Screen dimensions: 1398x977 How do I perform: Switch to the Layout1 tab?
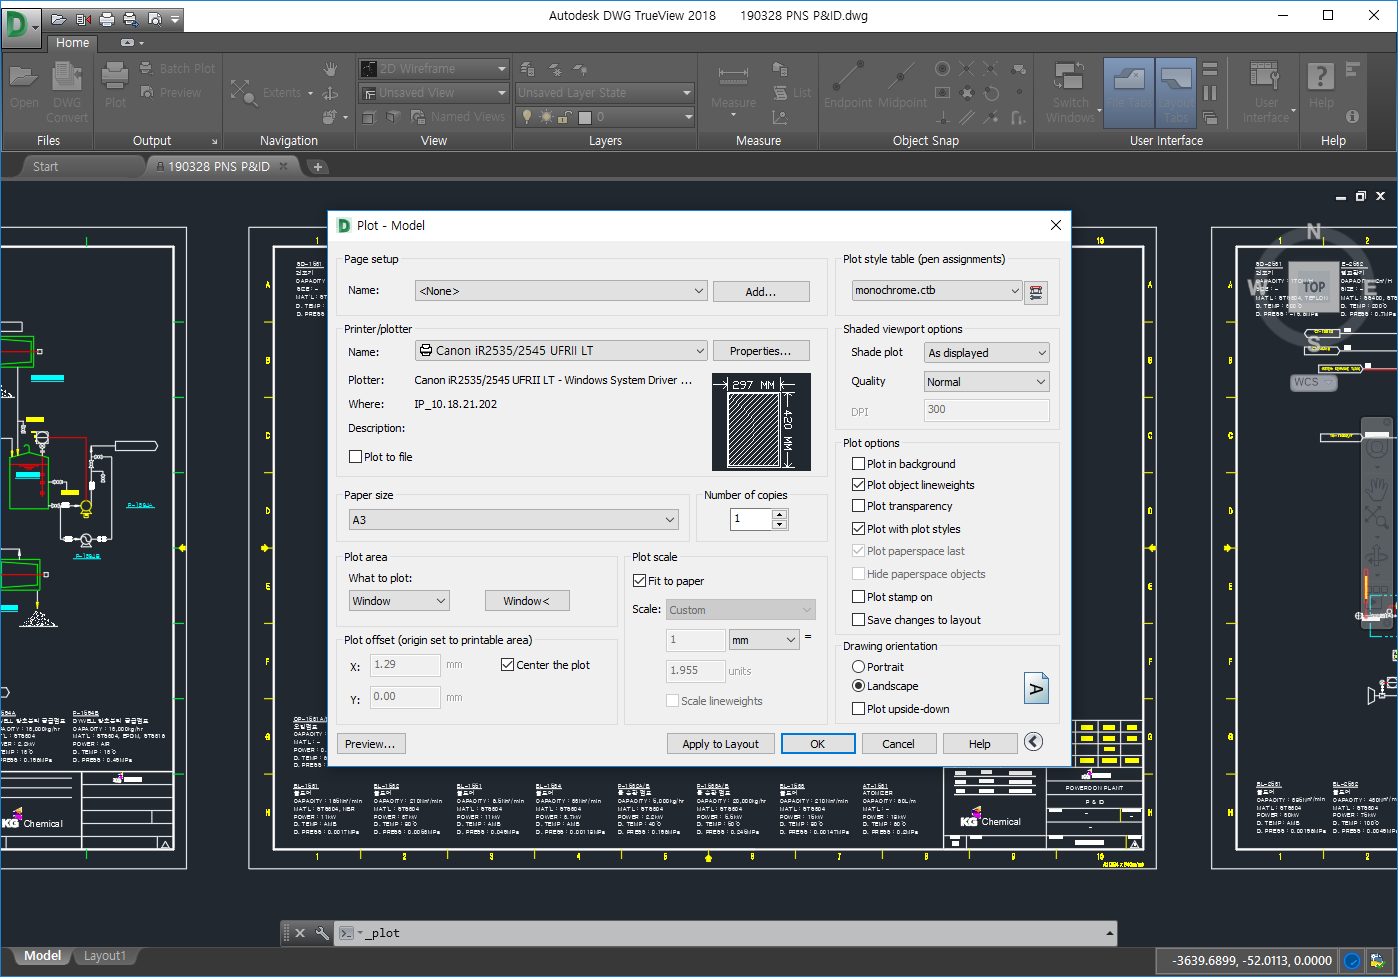click(x=105, y=956)
